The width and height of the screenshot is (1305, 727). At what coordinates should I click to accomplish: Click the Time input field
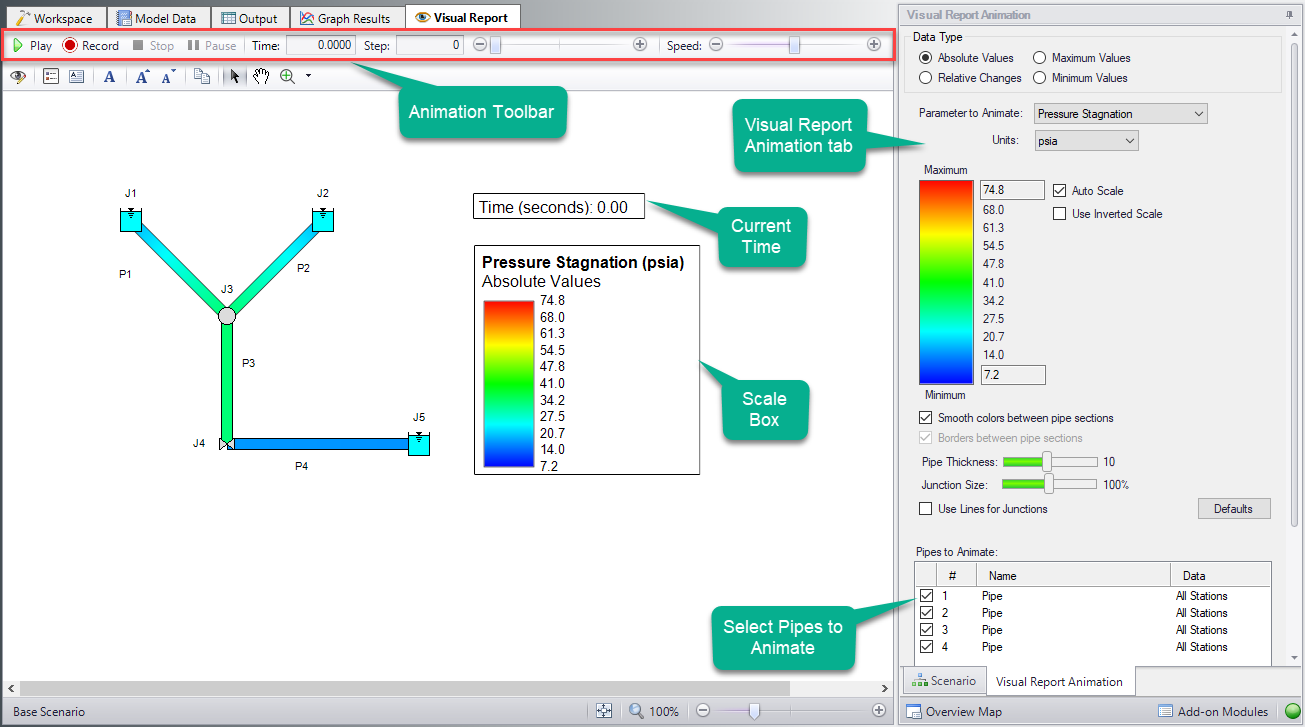click(320, 44)
